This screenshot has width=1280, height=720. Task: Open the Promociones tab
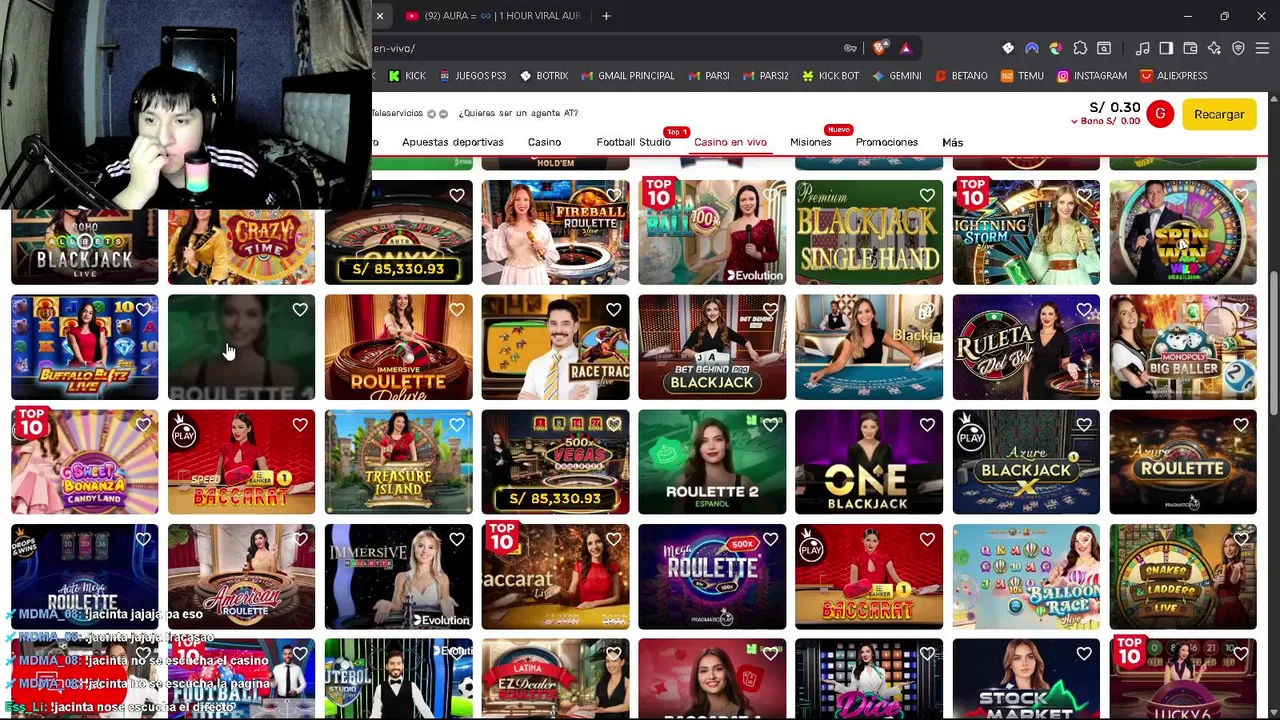pos(886,142)
